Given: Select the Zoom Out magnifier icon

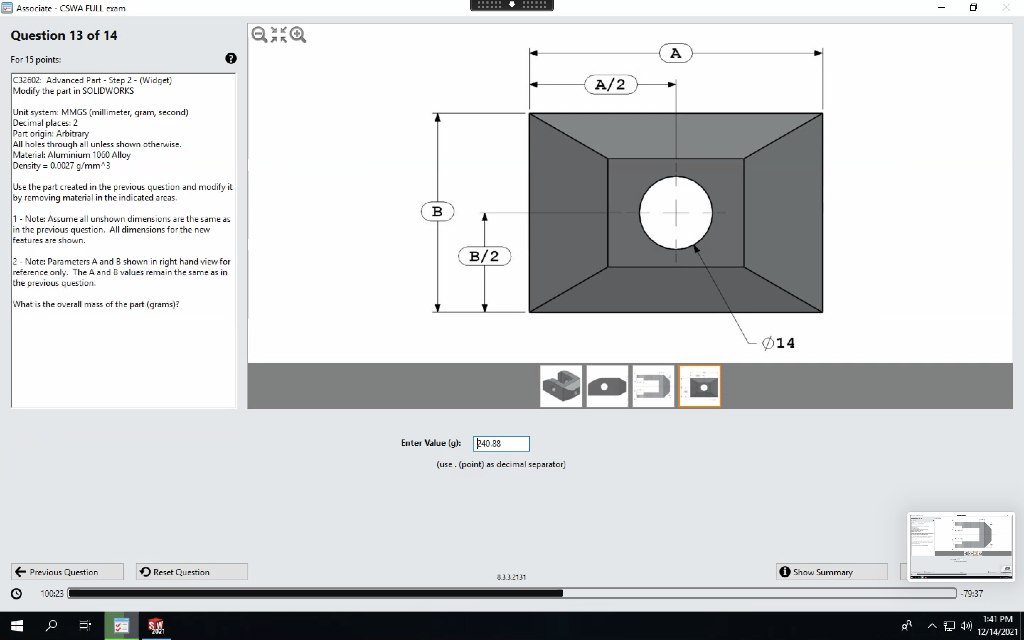Looking at the screenshot, I should 260,34.
